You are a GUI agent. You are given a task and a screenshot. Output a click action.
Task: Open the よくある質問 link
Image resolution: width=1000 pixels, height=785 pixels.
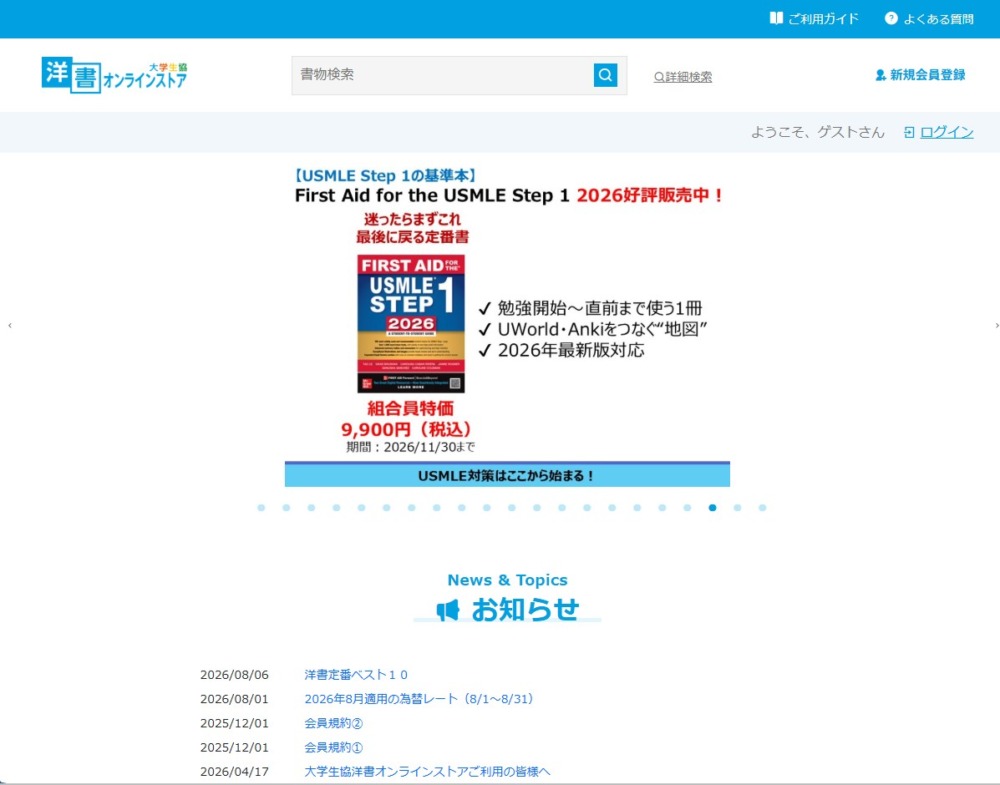(x=938, y=19)
